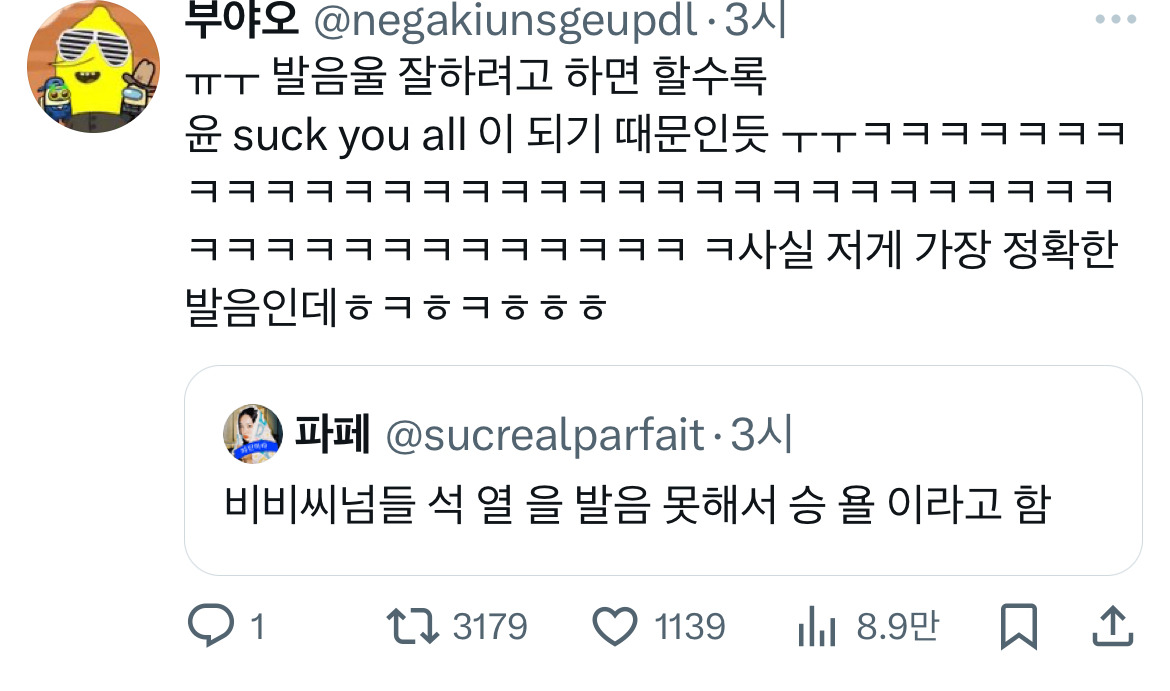Like the tweet with the heart icon
The image size is (1170, 691).
(615, 626)
